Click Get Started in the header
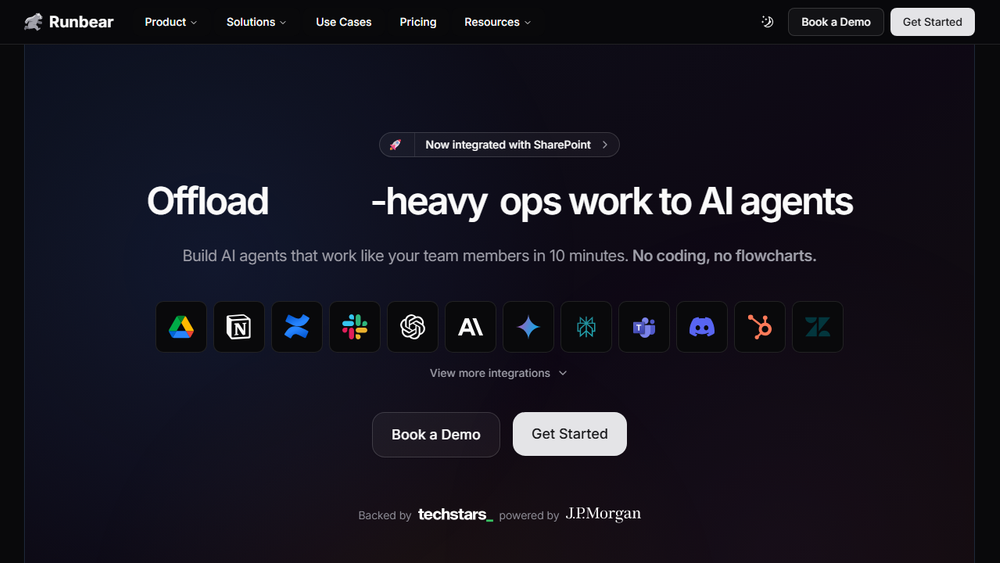Image resolution: width=1000 pixels, height=563 pixels. click(x=932, y=22)
